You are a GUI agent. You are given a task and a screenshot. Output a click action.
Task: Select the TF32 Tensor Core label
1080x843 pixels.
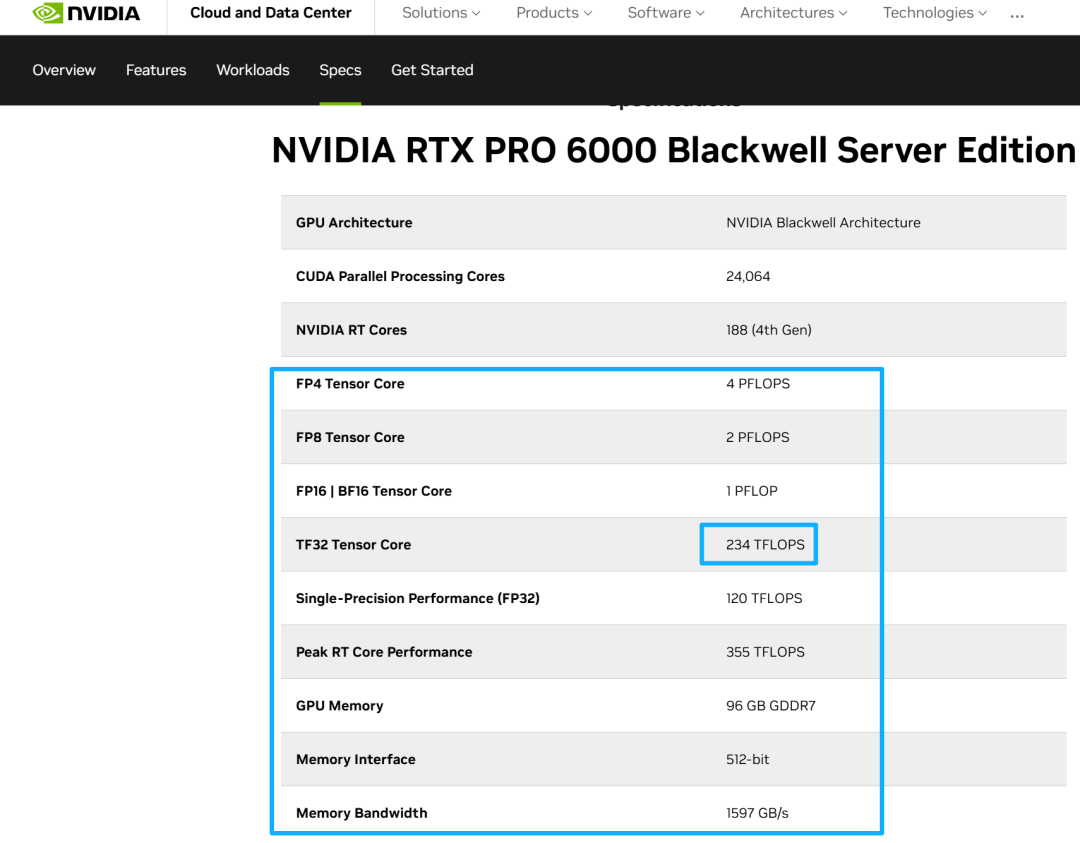[x=353, y=545]
